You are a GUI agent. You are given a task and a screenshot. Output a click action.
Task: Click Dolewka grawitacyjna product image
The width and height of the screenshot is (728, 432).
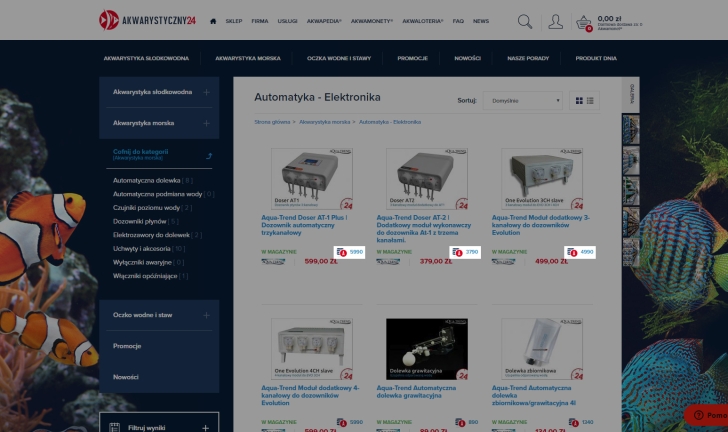[427, 349]
